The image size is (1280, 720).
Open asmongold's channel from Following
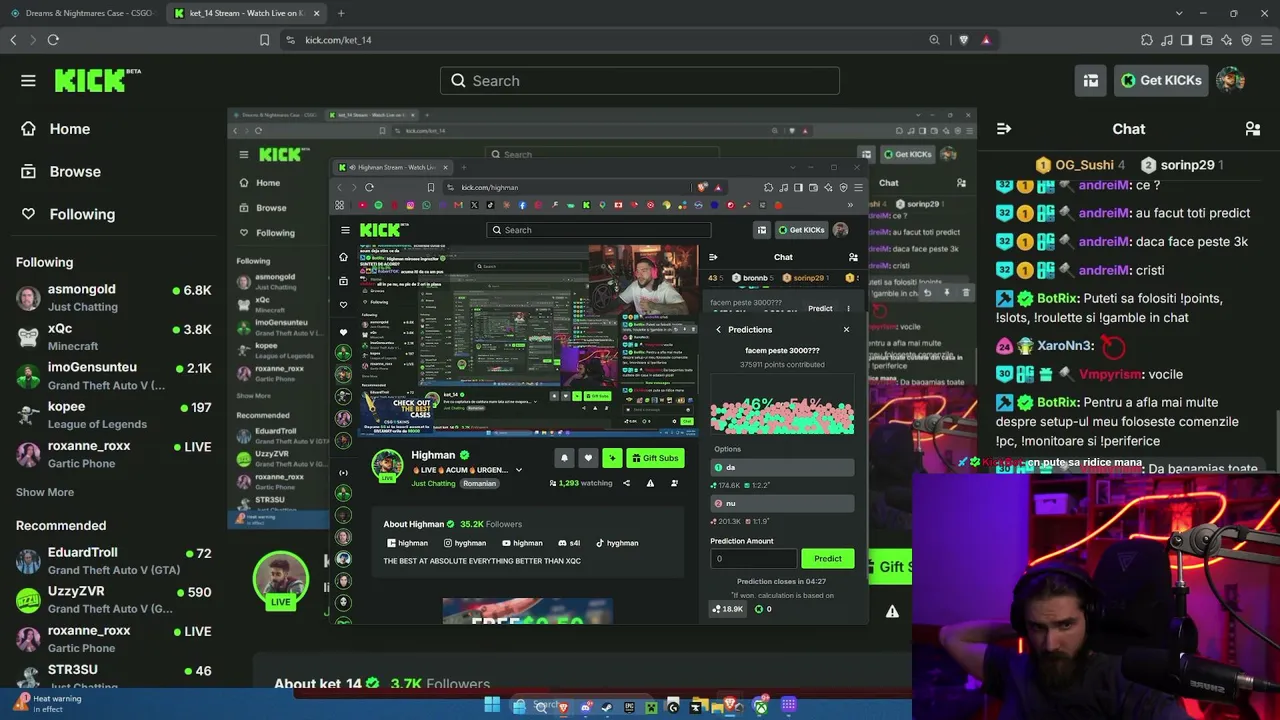point(114,297)
